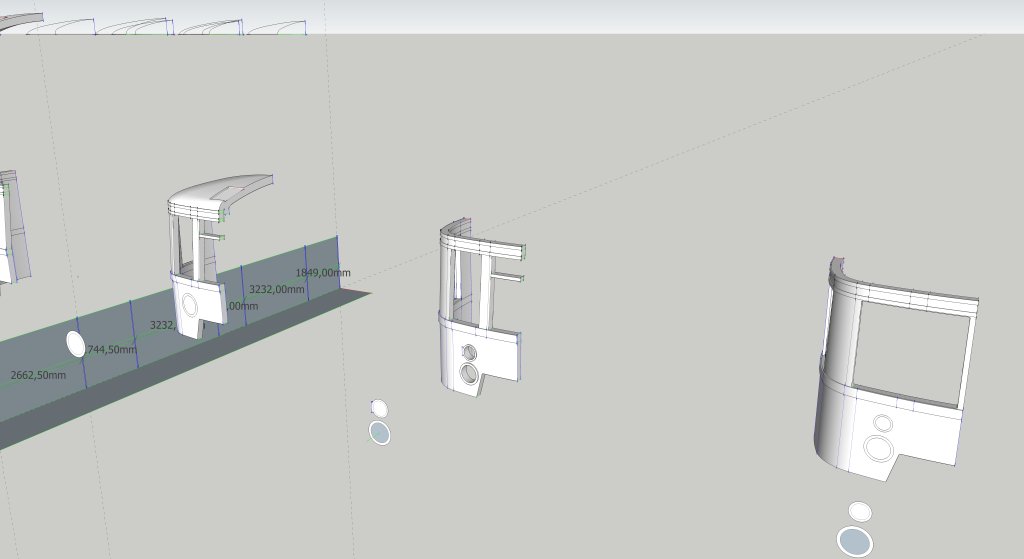Select the small white disc below the right cab

tap(860, 512)
